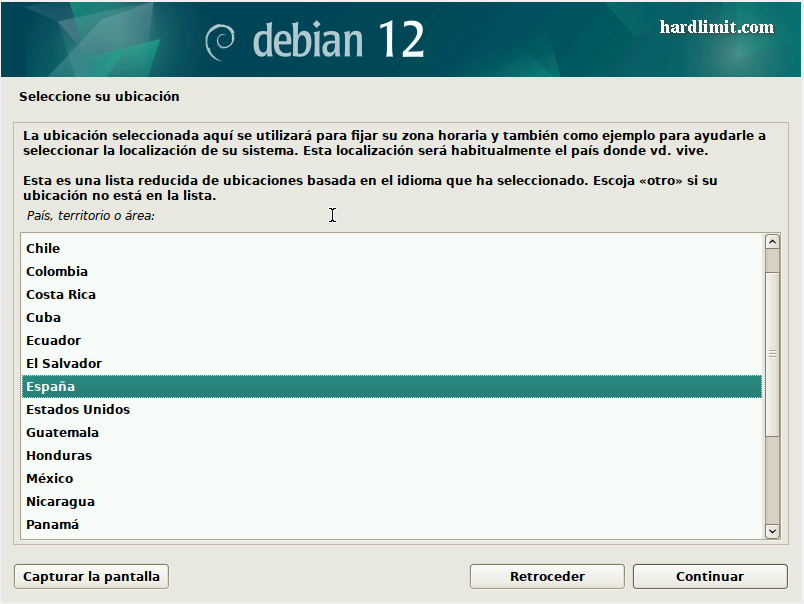Choose Estados Unidos as location
Screen dimensions: 804x604
78,409
